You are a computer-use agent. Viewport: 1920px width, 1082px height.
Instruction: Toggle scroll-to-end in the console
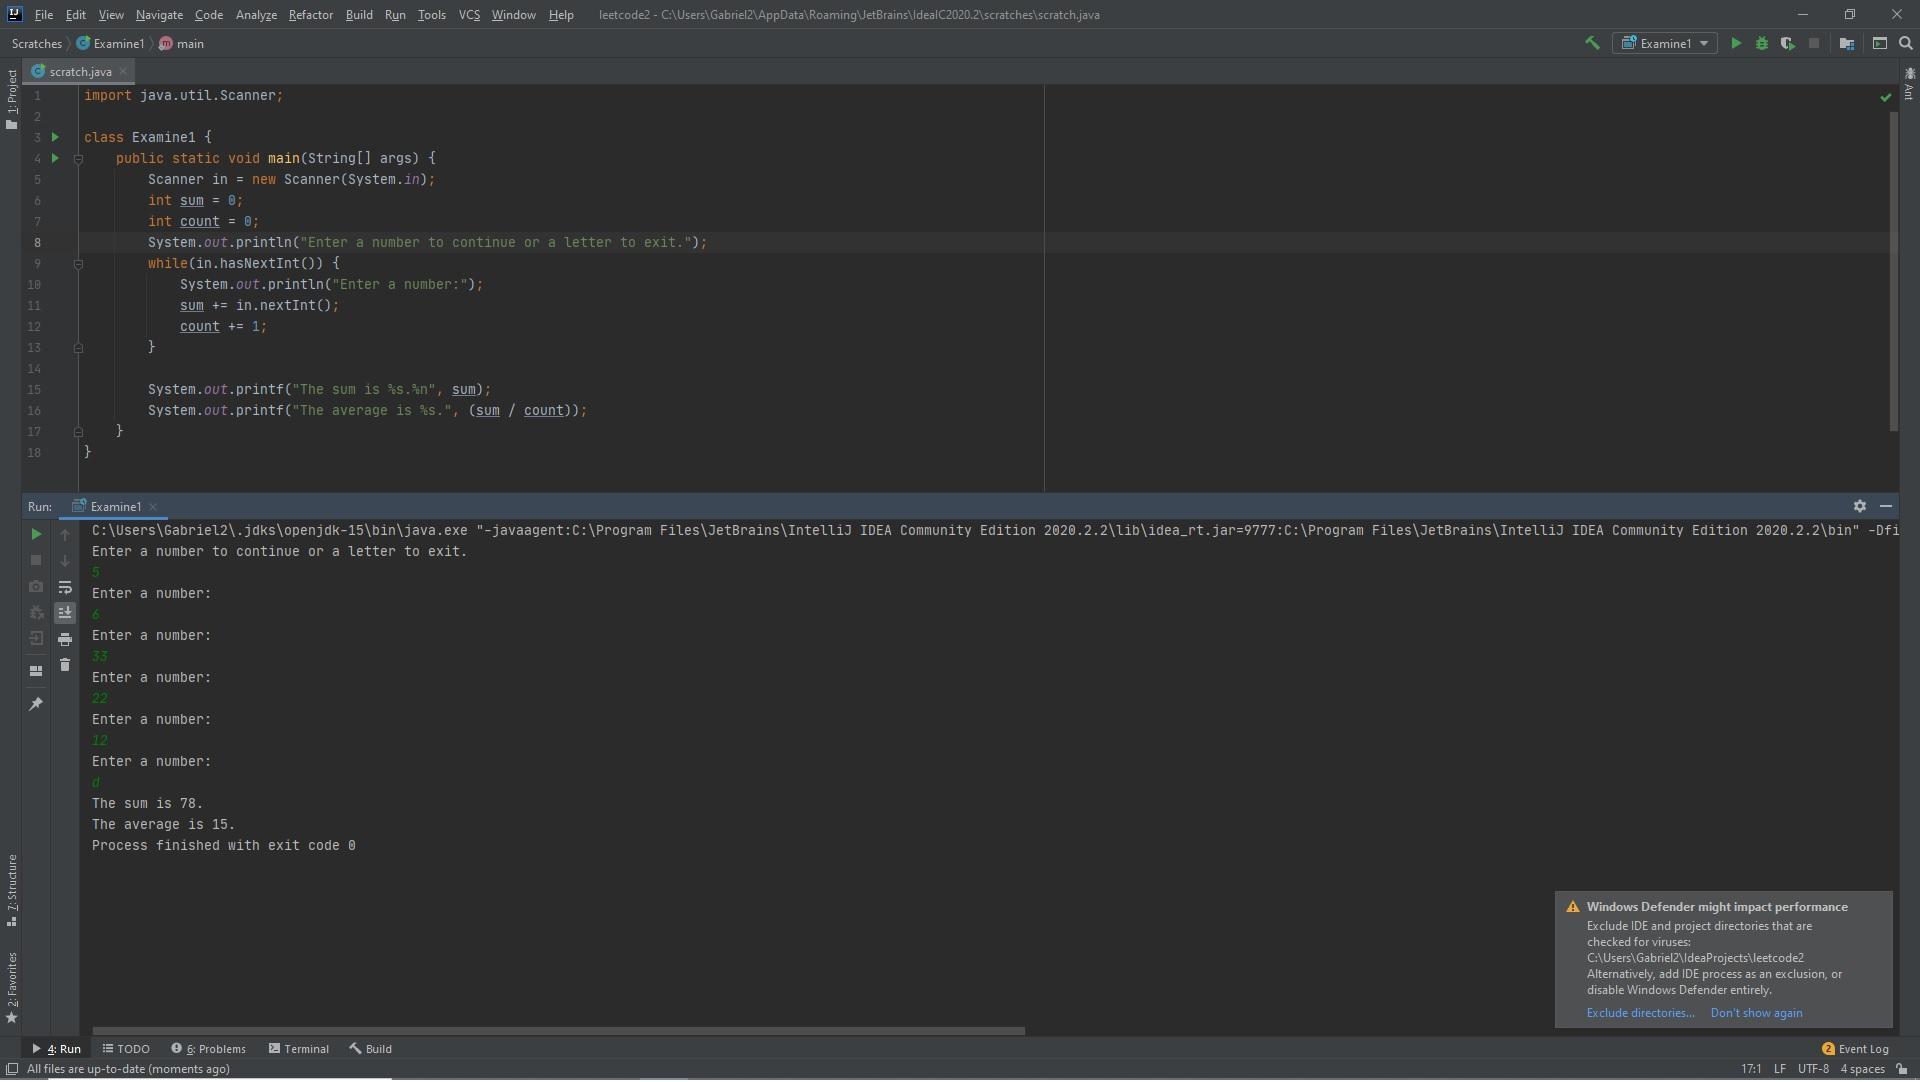pyautogui.click(x=65, y=614)
